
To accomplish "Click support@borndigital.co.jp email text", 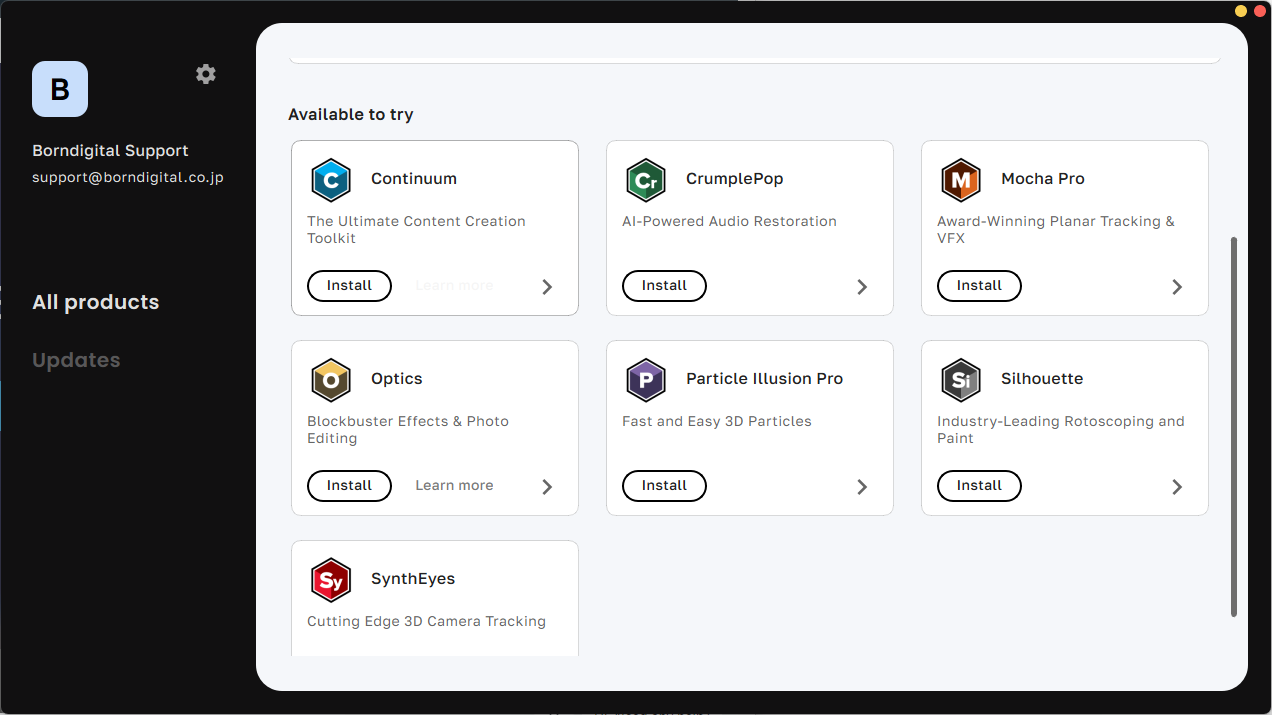I will click(128, 177).
